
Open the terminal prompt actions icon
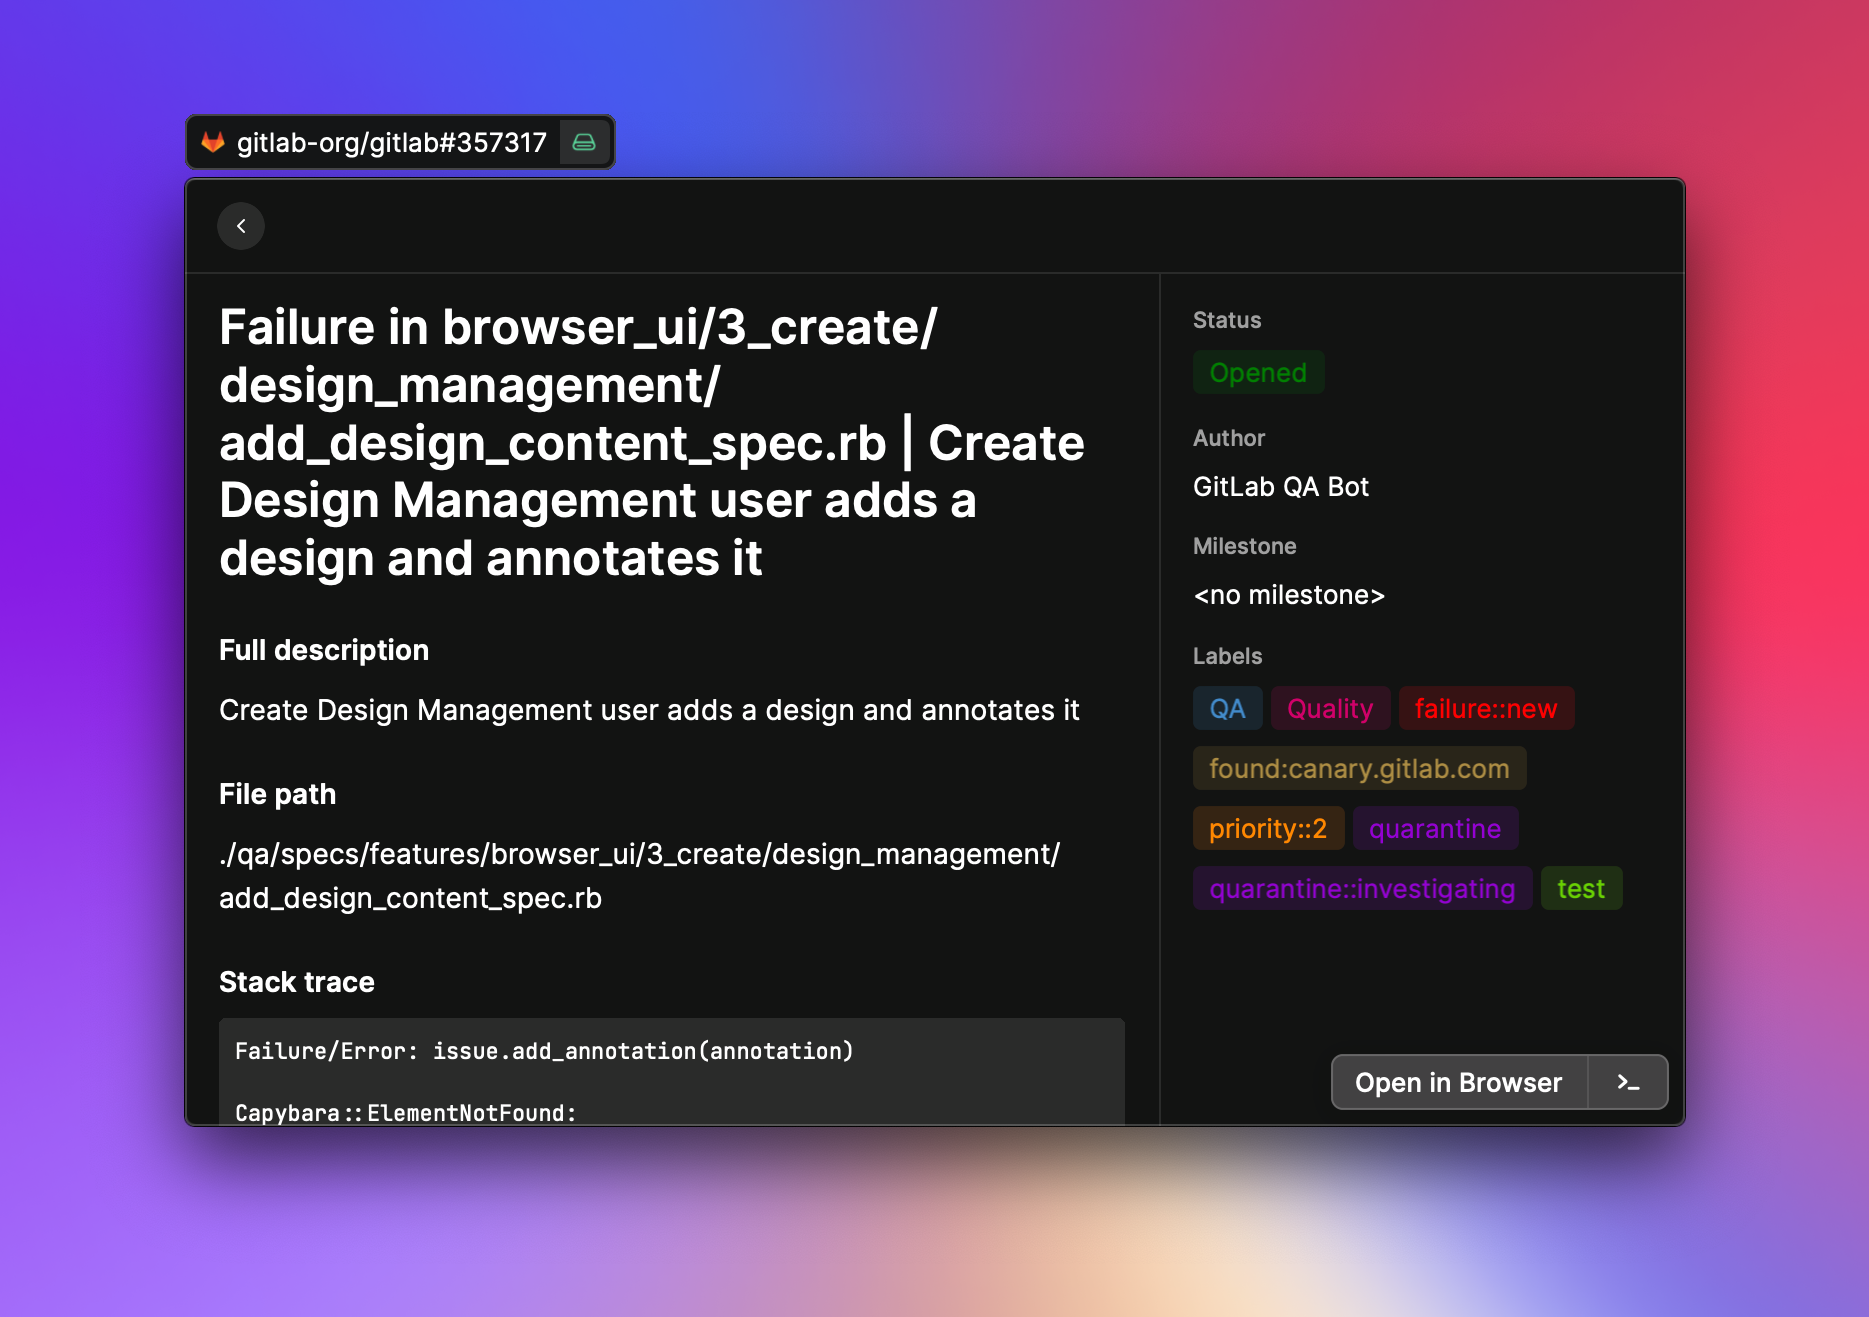[x=1627, y=1082]
